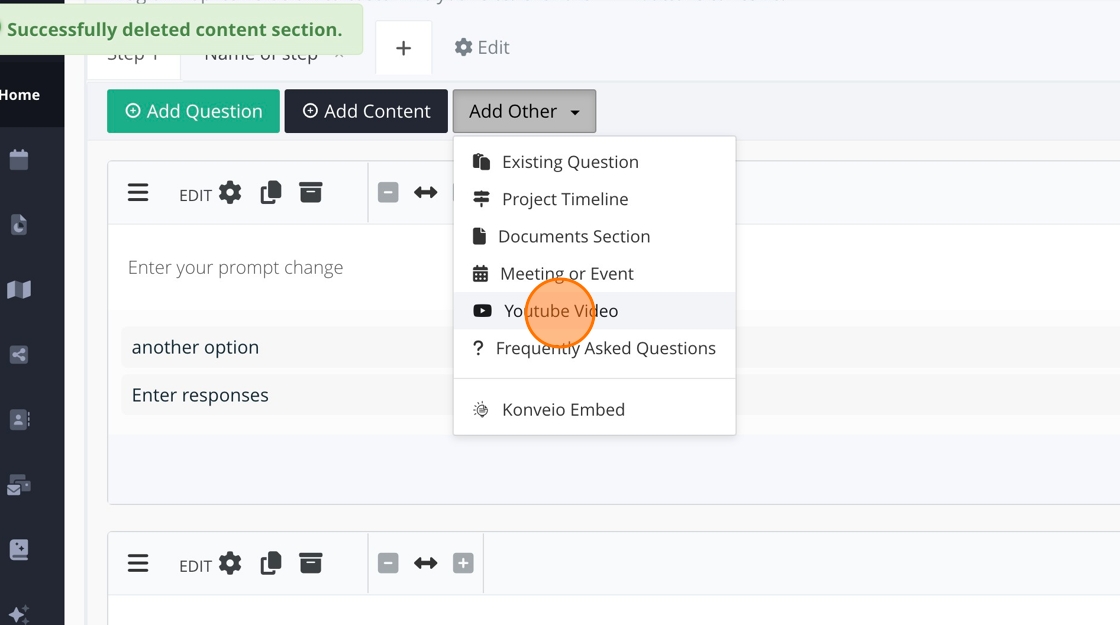This screenshot has height=625, width=1120.
Task: Click the 'Enter your prompt change' field
Action: point(236,268)
